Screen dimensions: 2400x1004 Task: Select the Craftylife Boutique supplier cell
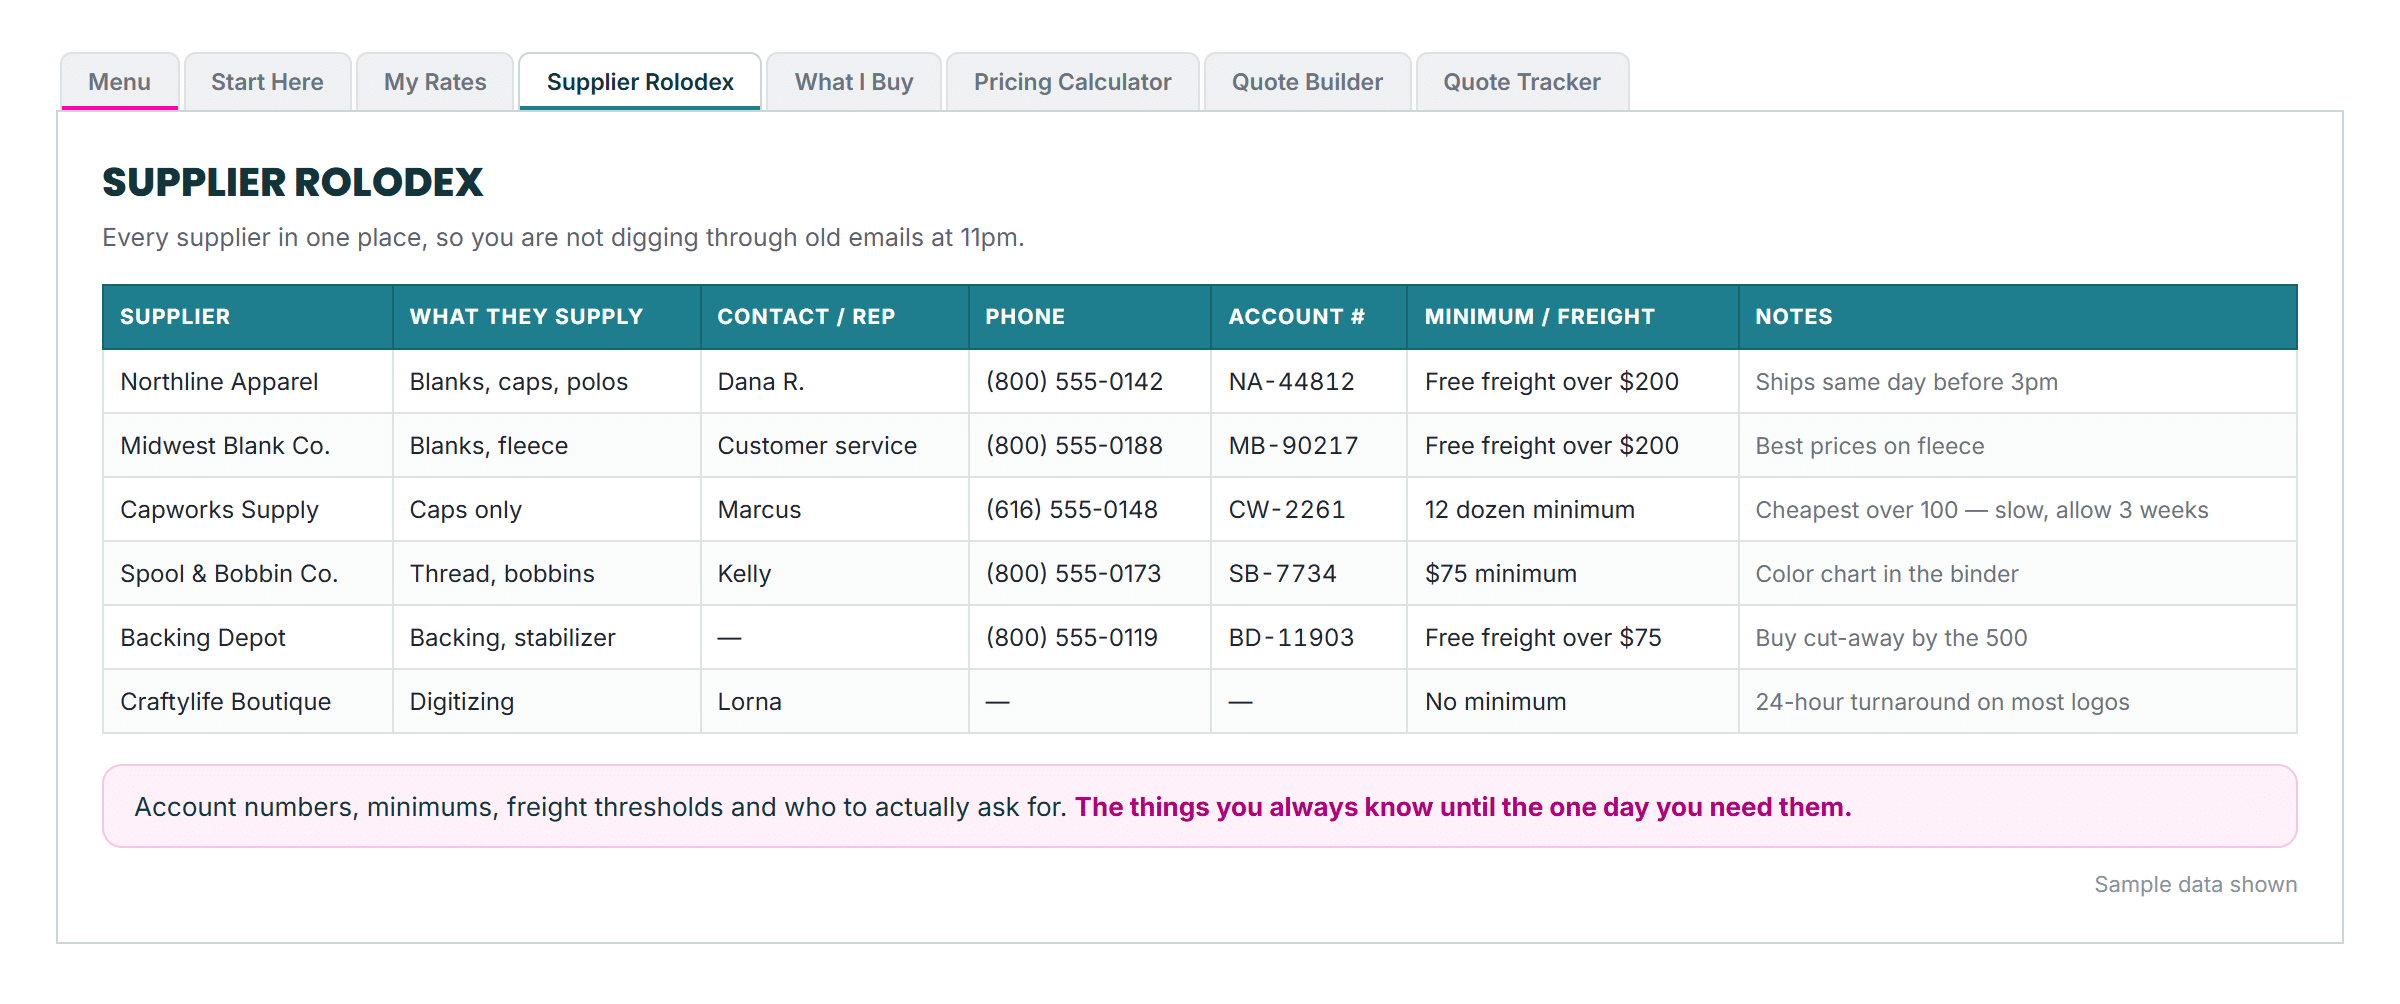pos(248,702)
